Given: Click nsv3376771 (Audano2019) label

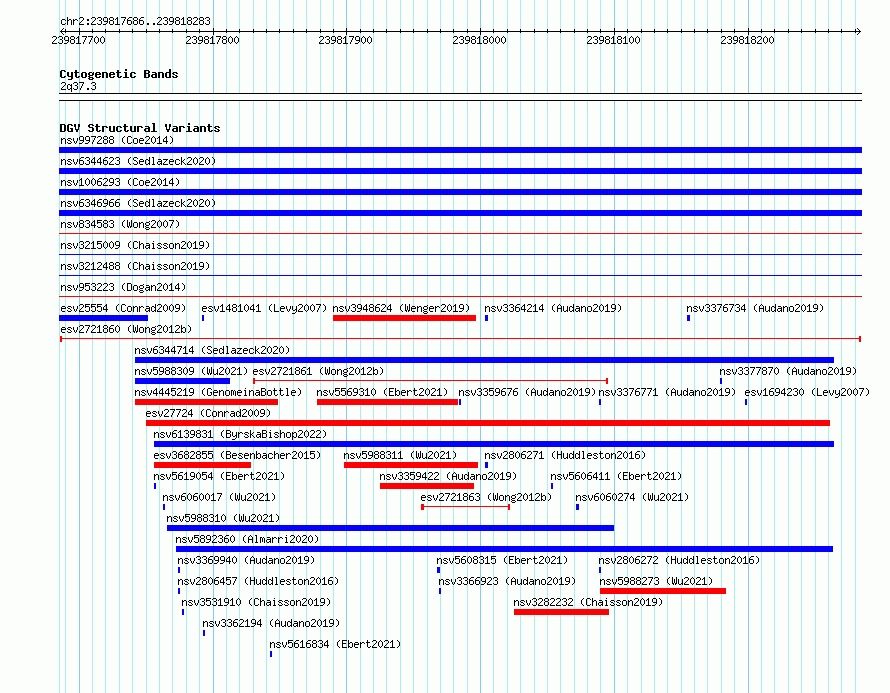Looking at the screenshot, I should pos(667,392).
